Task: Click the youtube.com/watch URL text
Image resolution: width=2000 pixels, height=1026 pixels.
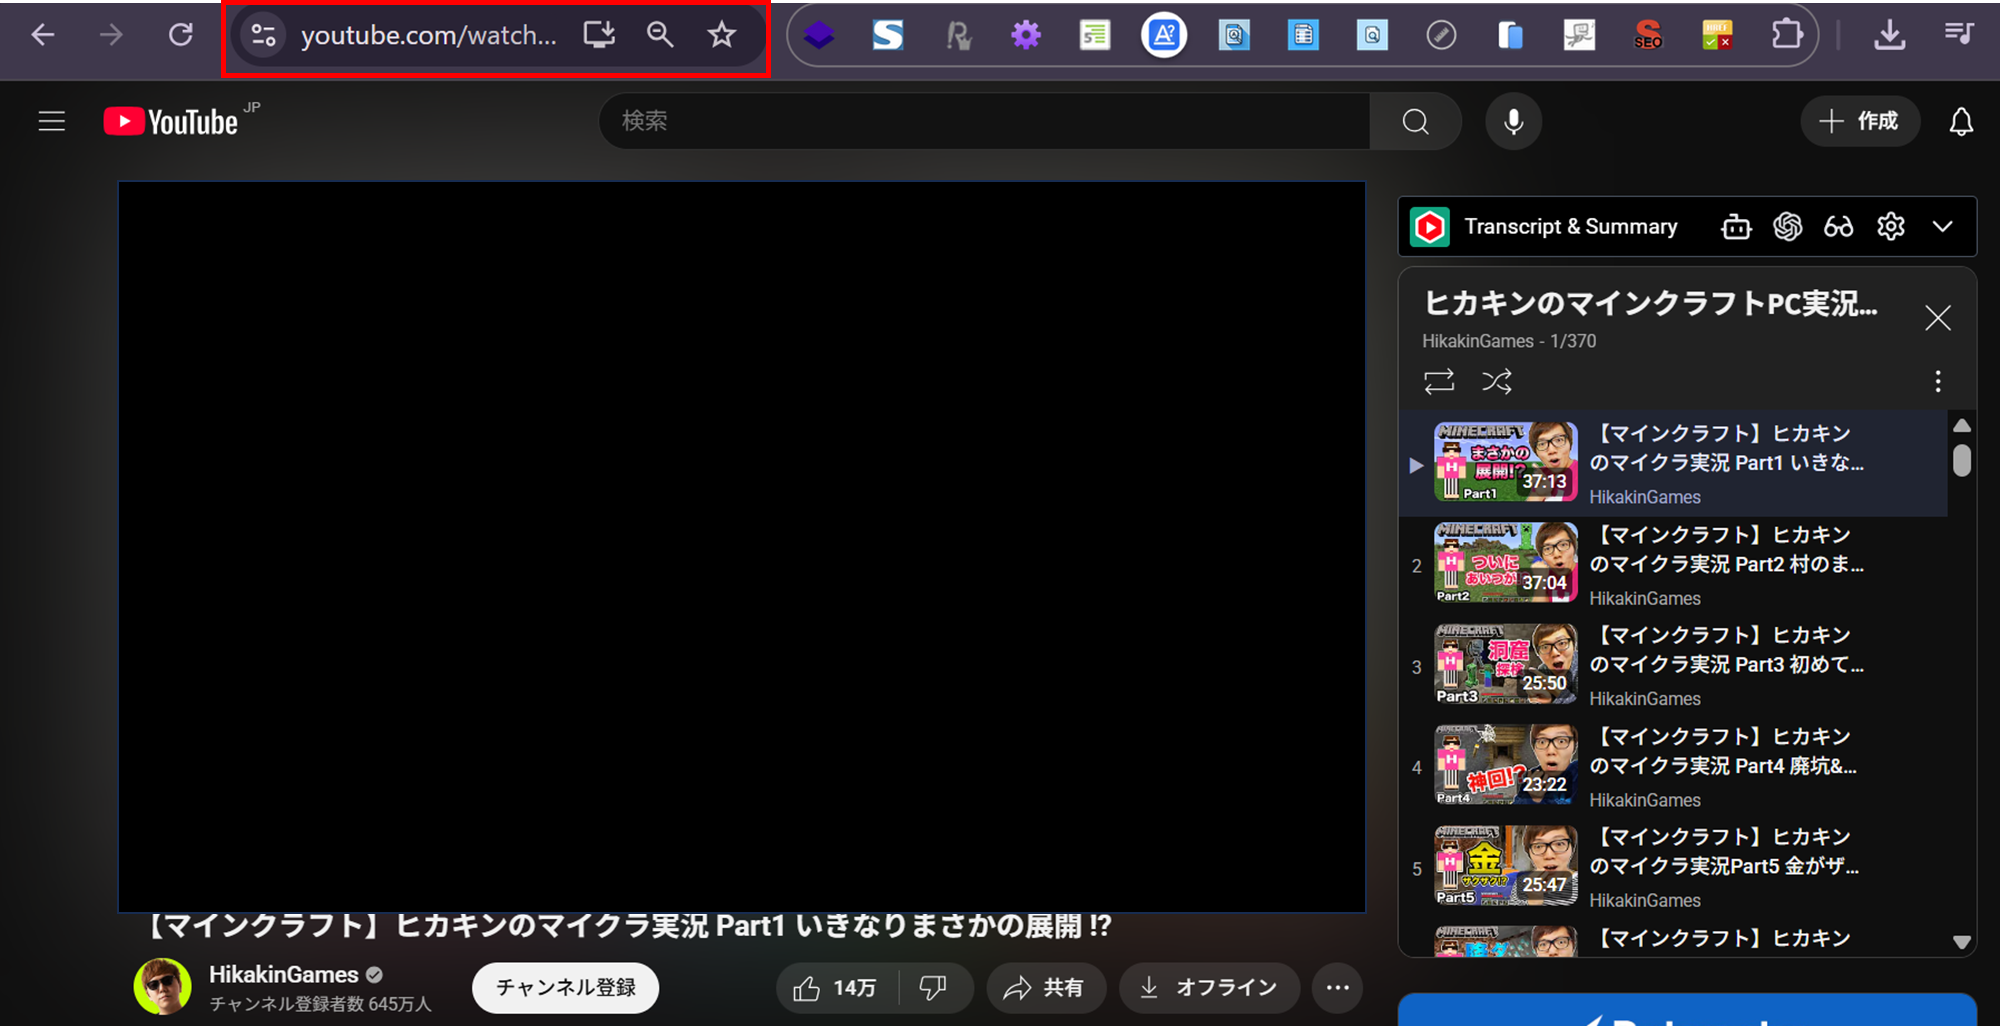Action: (429, 35)
